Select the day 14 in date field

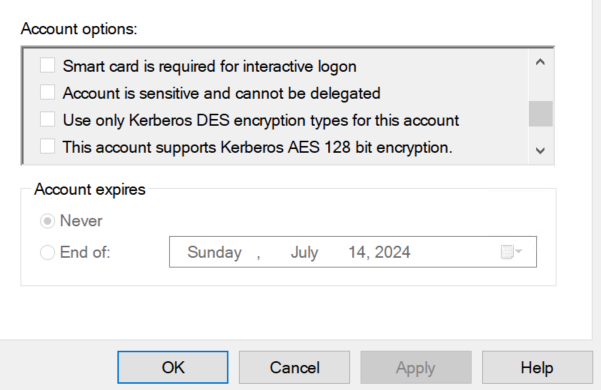click(357, 252)
